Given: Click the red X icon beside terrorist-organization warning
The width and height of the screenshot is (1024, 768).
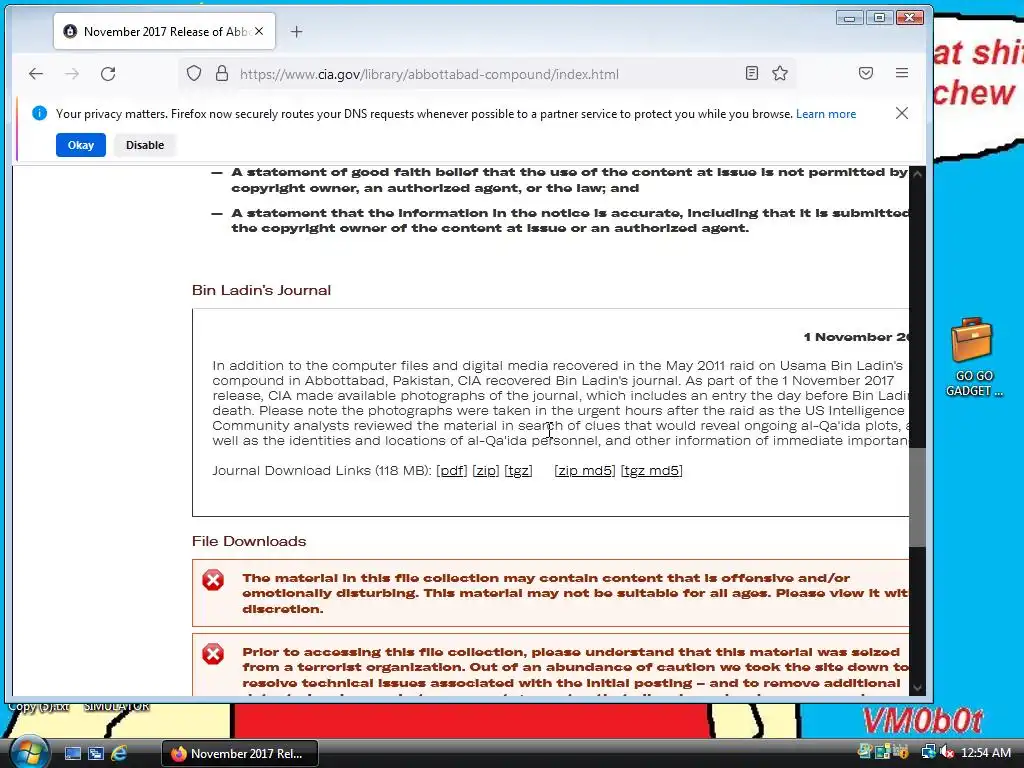Looking at the screenshot, I should point(213,654).
